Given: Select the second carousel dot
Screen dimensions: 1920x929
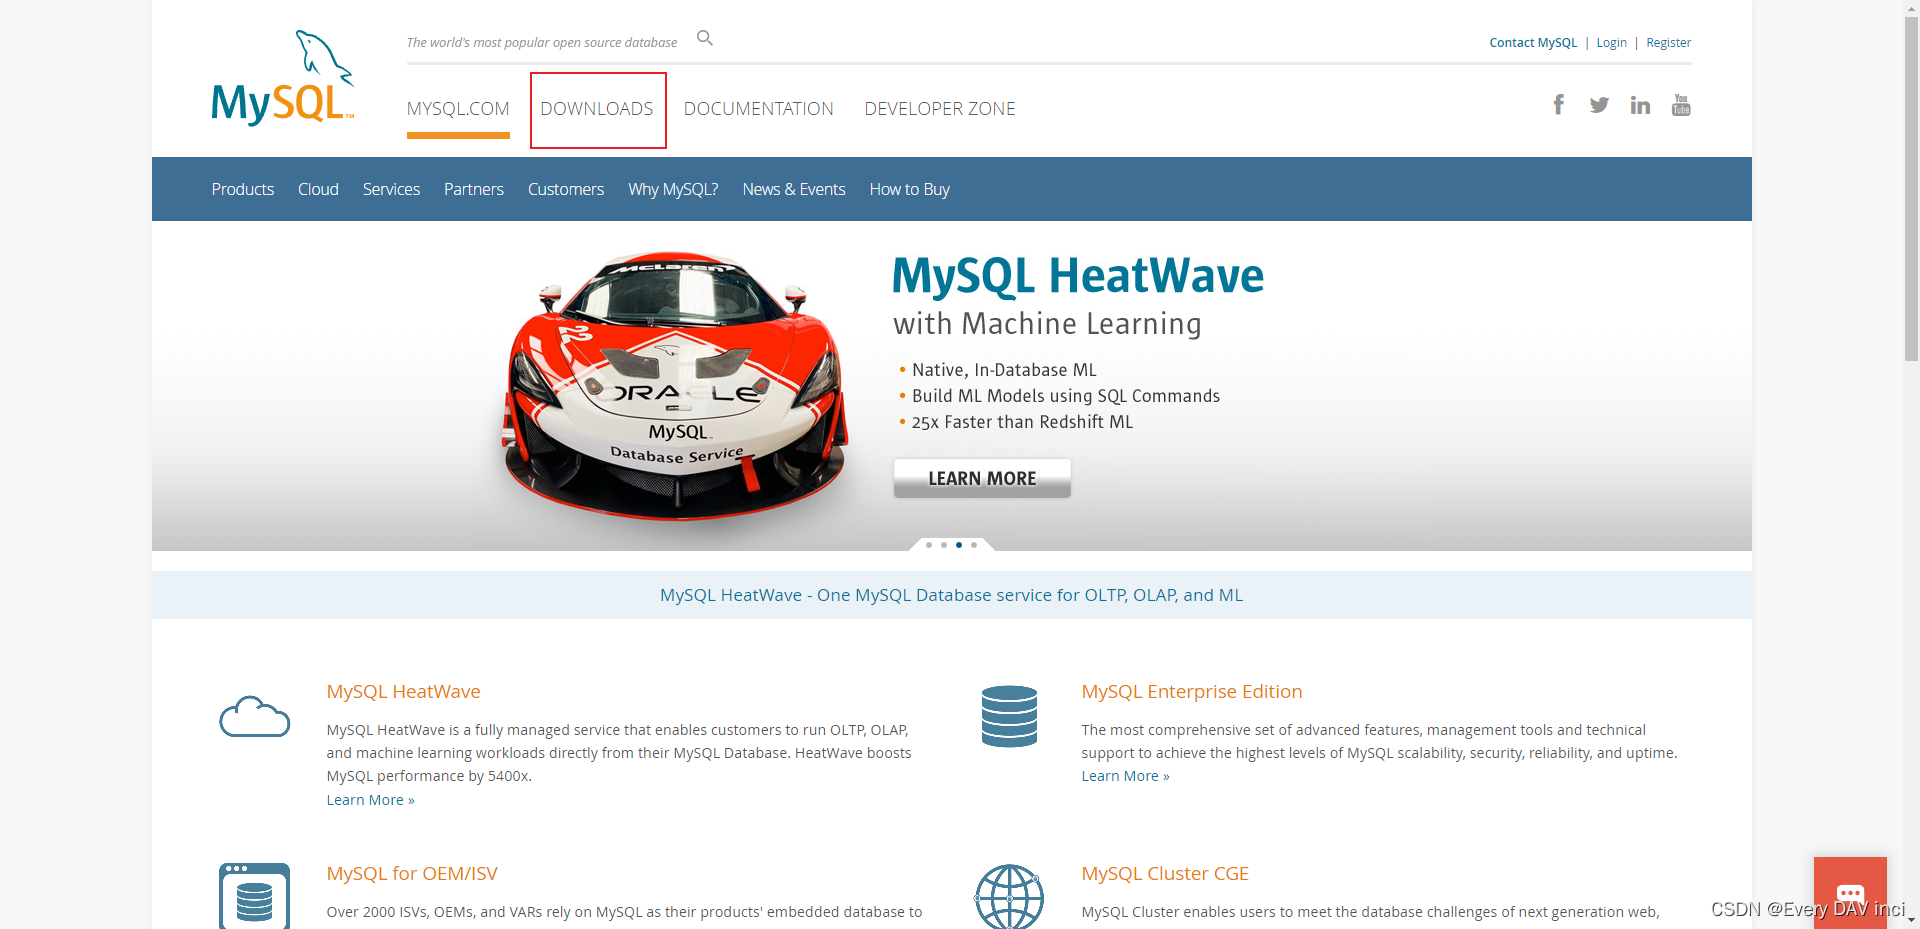Looking at the screenshot, I should point(944,545).
